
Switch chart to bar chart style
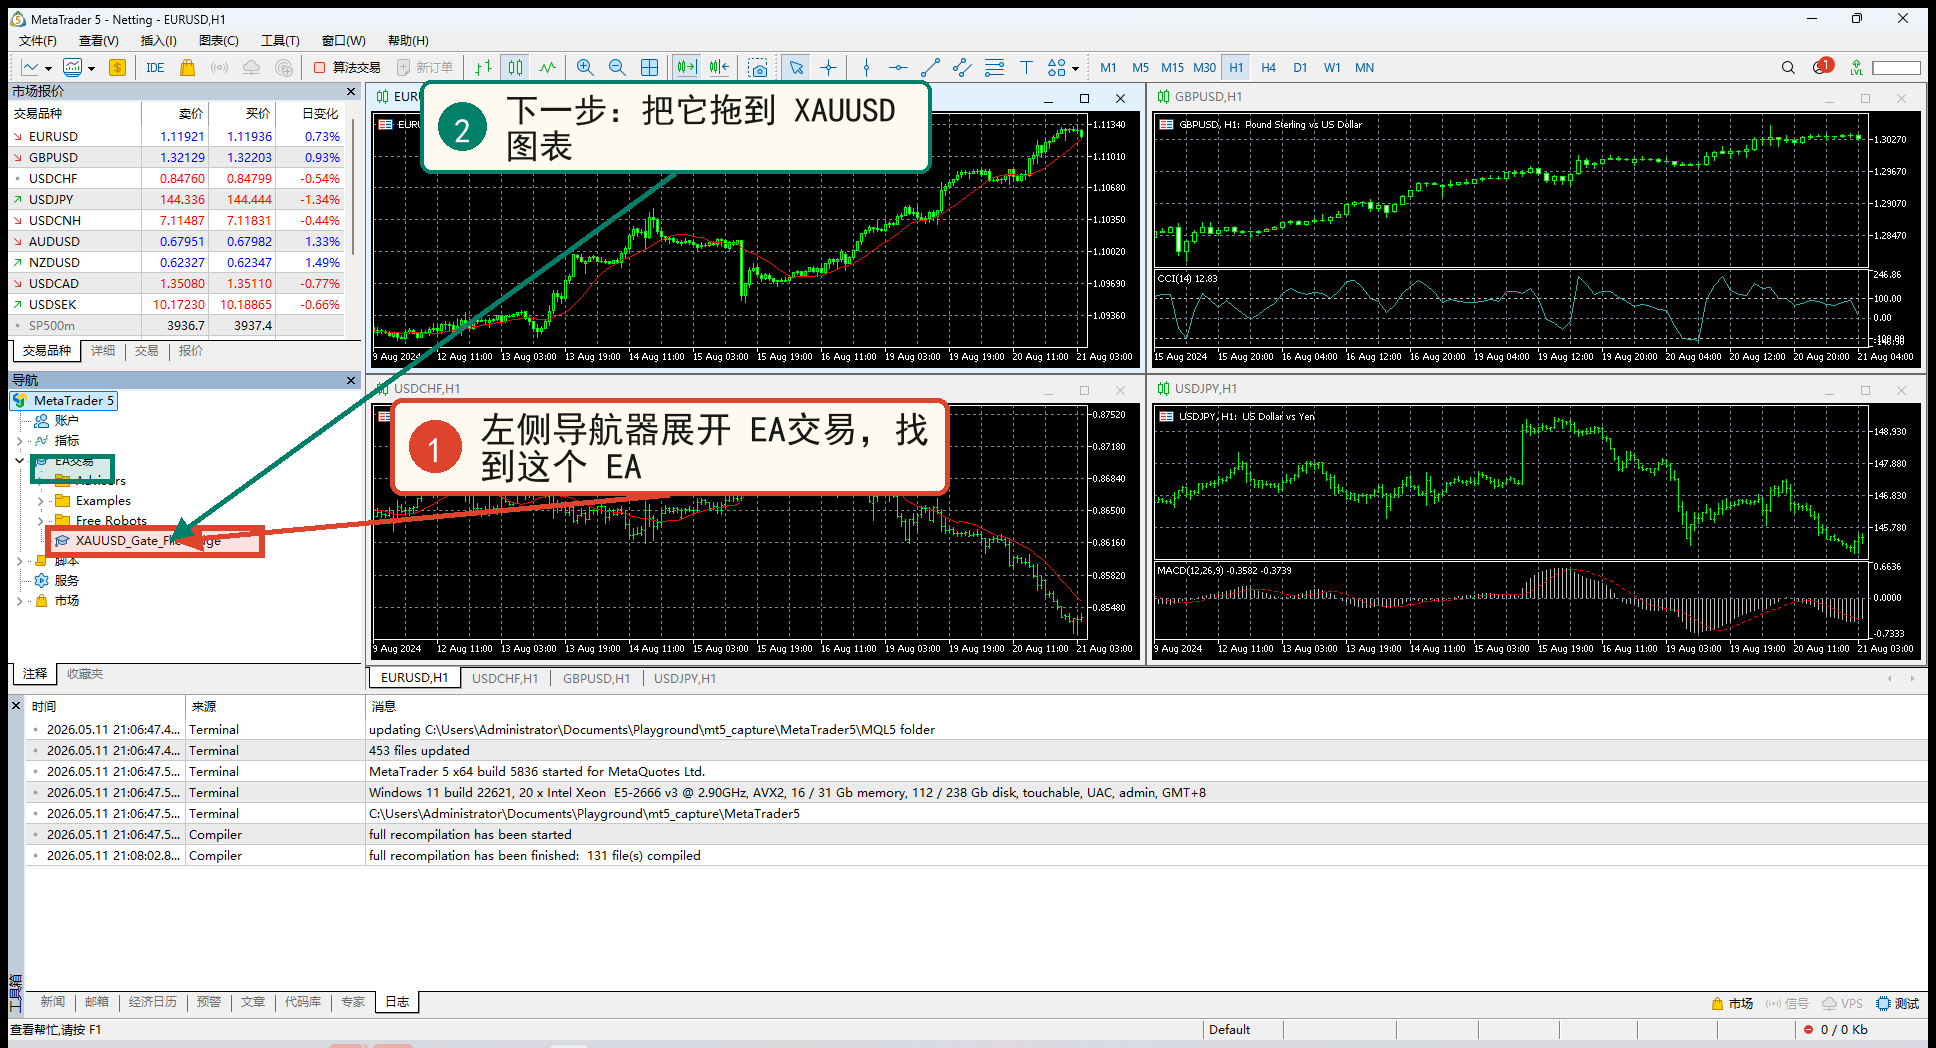point(484,67)
